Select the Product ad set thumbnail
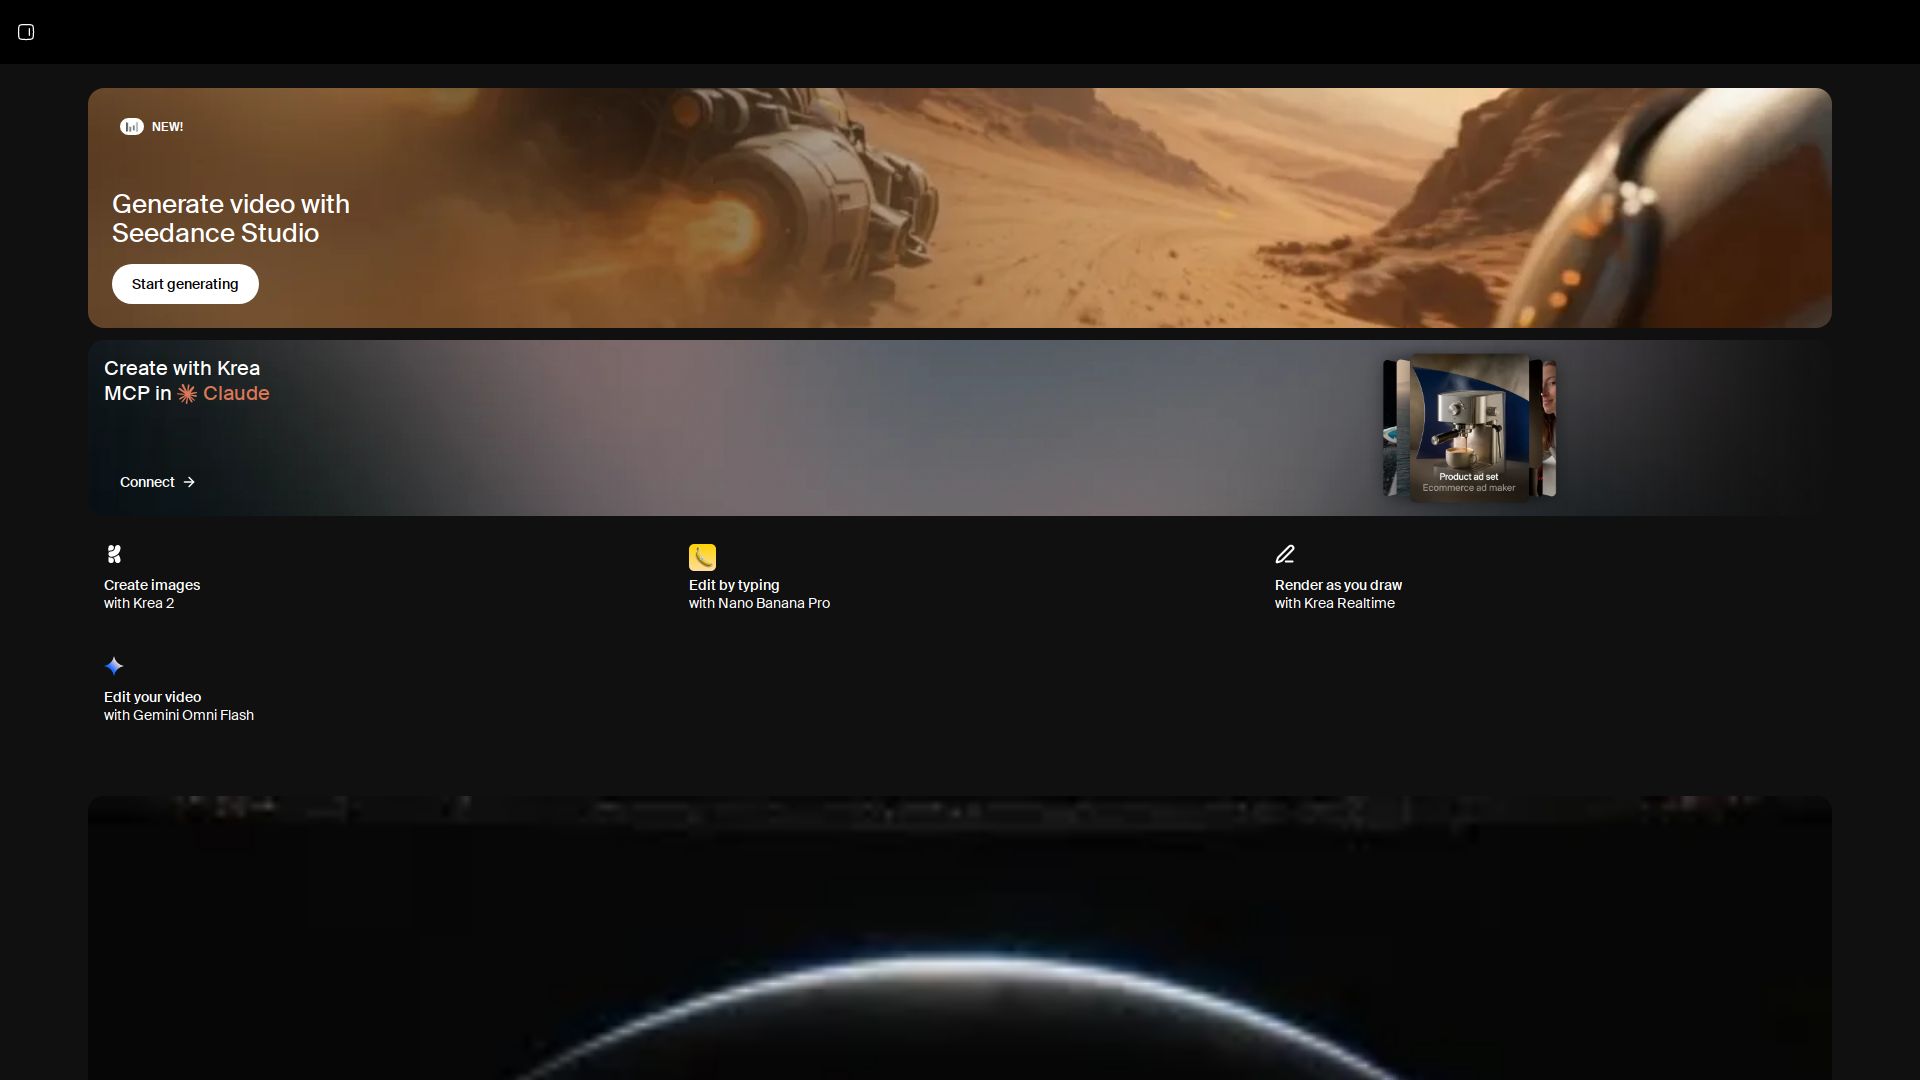This screenshot has width=1920, height=1080. [1469, 428]
